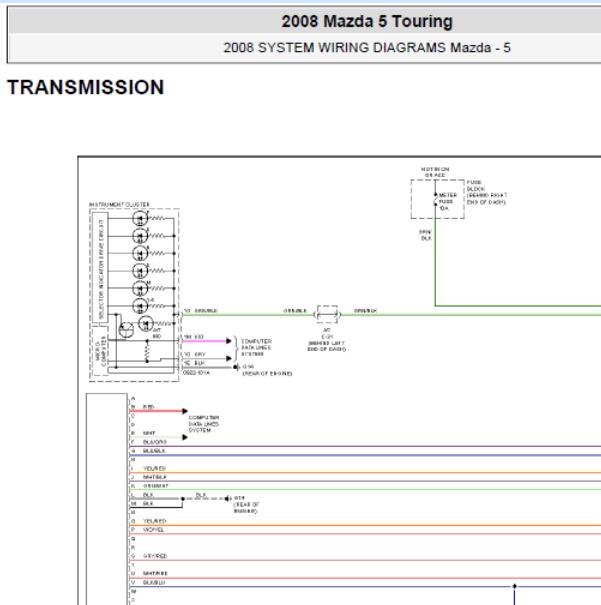Click the VIO/YEL wire label at pin P
The width and height of the screenshot is (601, 605).
point(153,530)
